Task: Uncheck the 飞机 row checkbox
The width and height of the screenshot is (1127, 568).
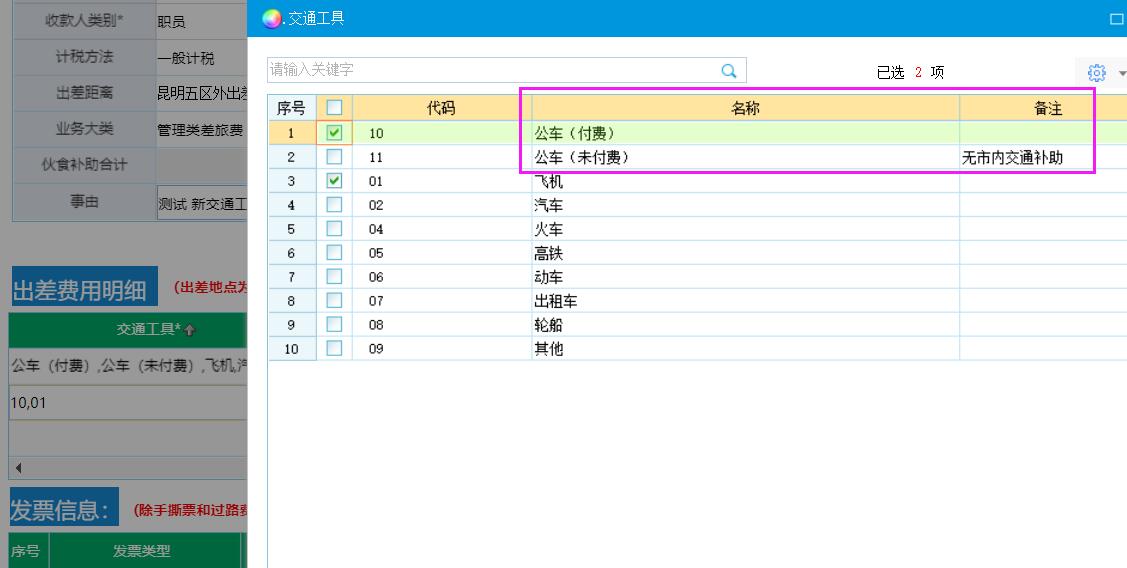Action: click(334, 181)
